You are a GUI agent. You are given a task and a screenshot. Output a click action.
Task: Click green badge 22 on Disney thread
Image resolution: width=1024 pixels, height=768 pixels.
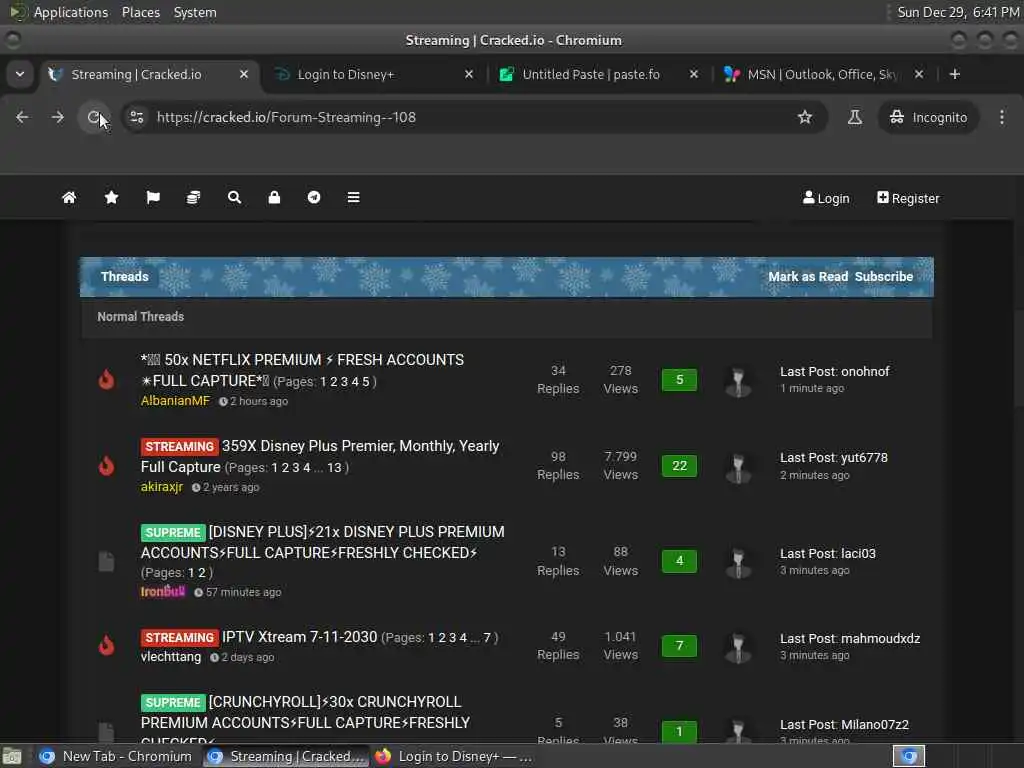pos(679,466)
